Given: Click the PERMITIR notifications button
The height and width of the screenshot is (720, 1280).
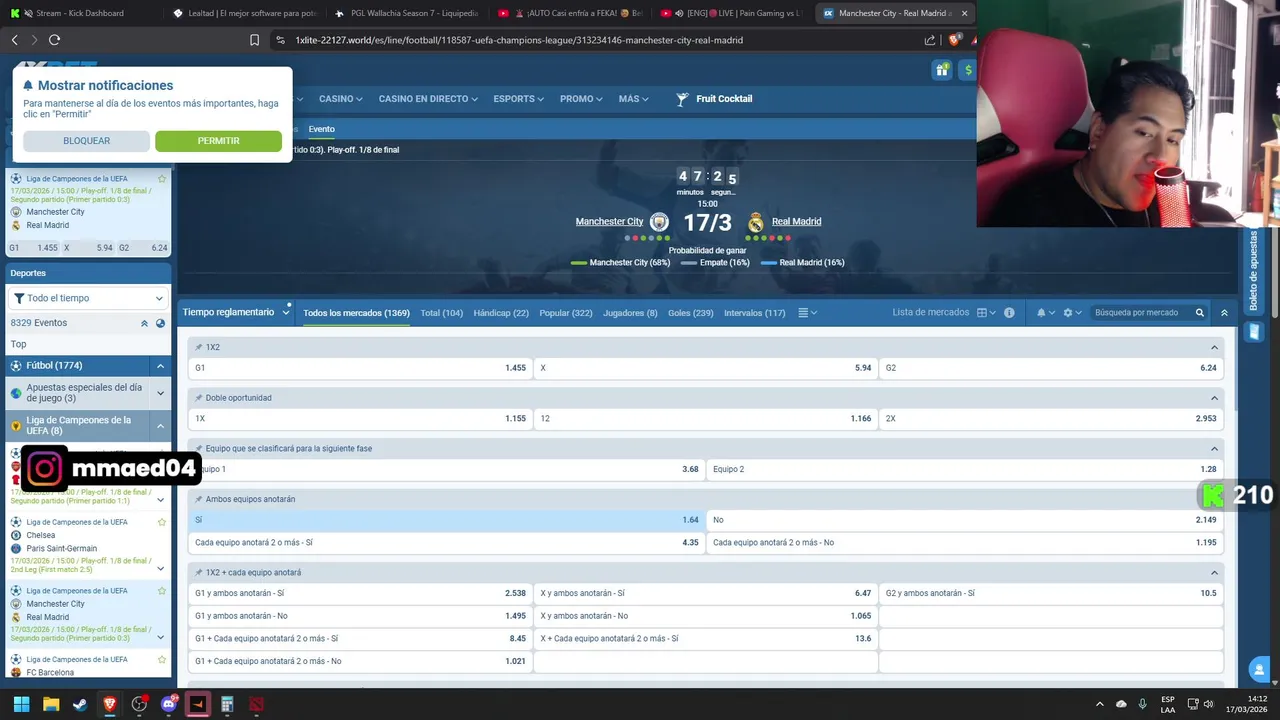Looking at the screenshot, I should pyautogui.click(x=218, y=141).
